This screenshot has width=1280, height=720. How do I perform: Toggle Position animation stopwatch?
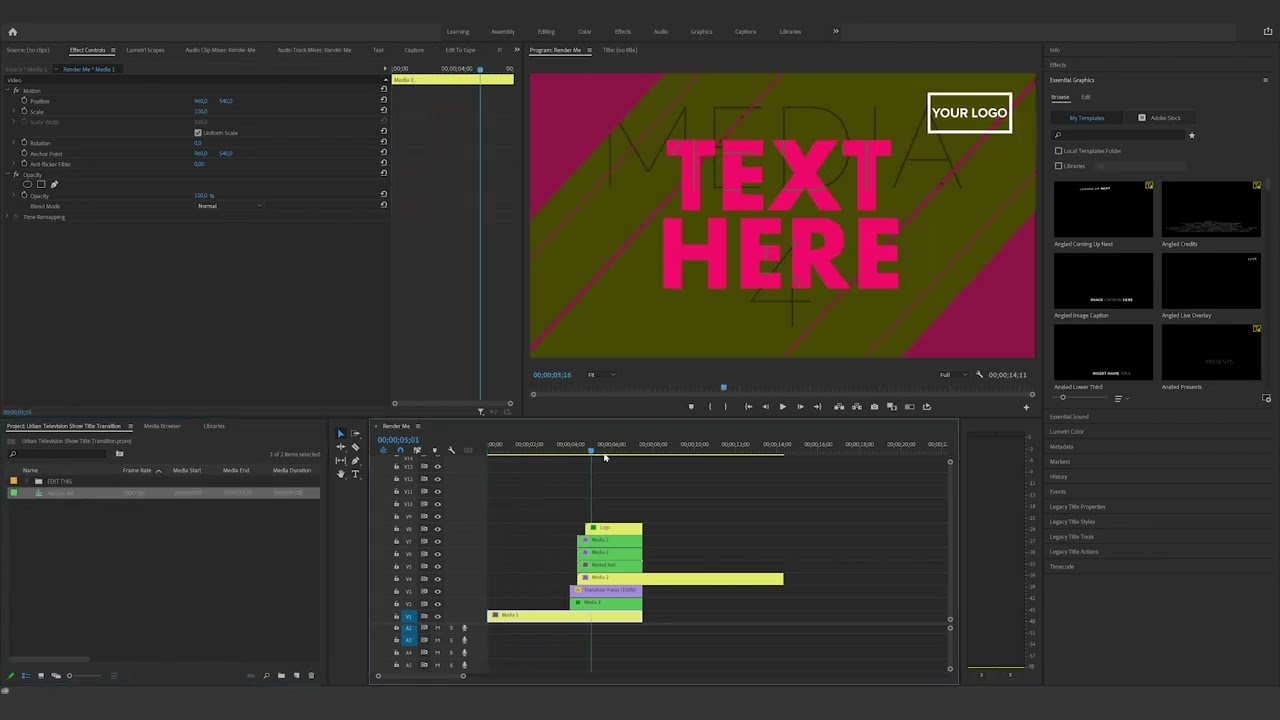(x=24, y=101)
